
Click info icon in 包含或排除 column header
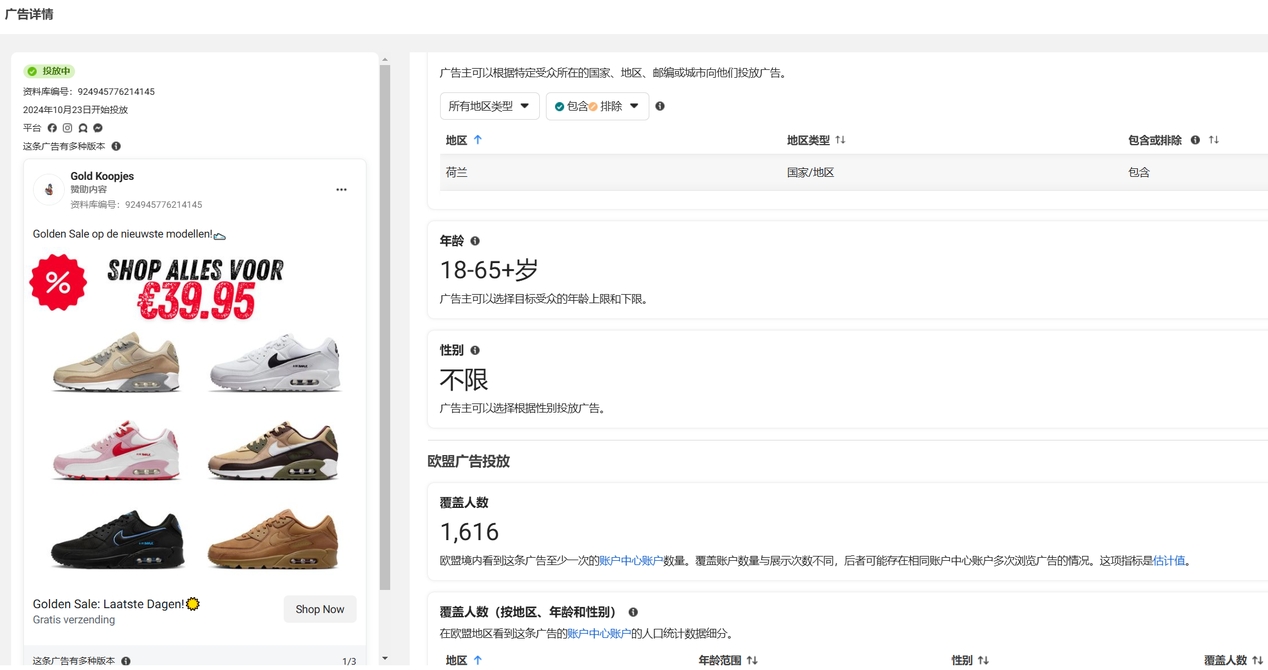tap(1195, 140)
